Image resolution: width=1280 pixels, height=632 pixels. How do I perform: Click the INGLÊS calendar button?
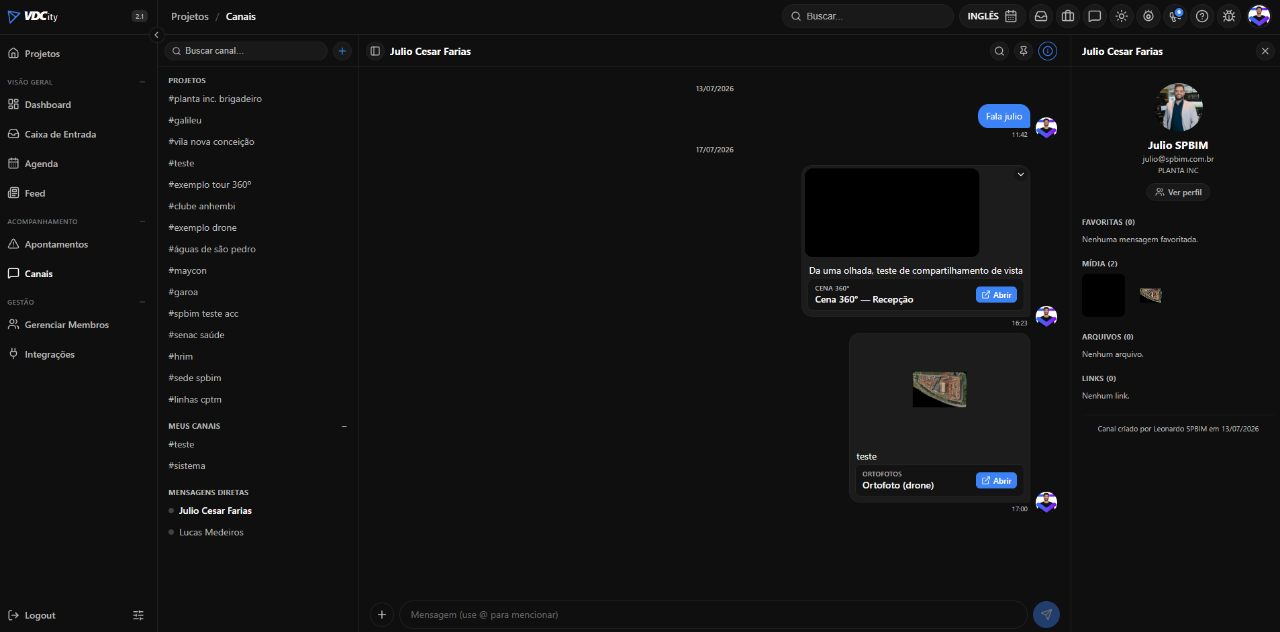[992, 16]
